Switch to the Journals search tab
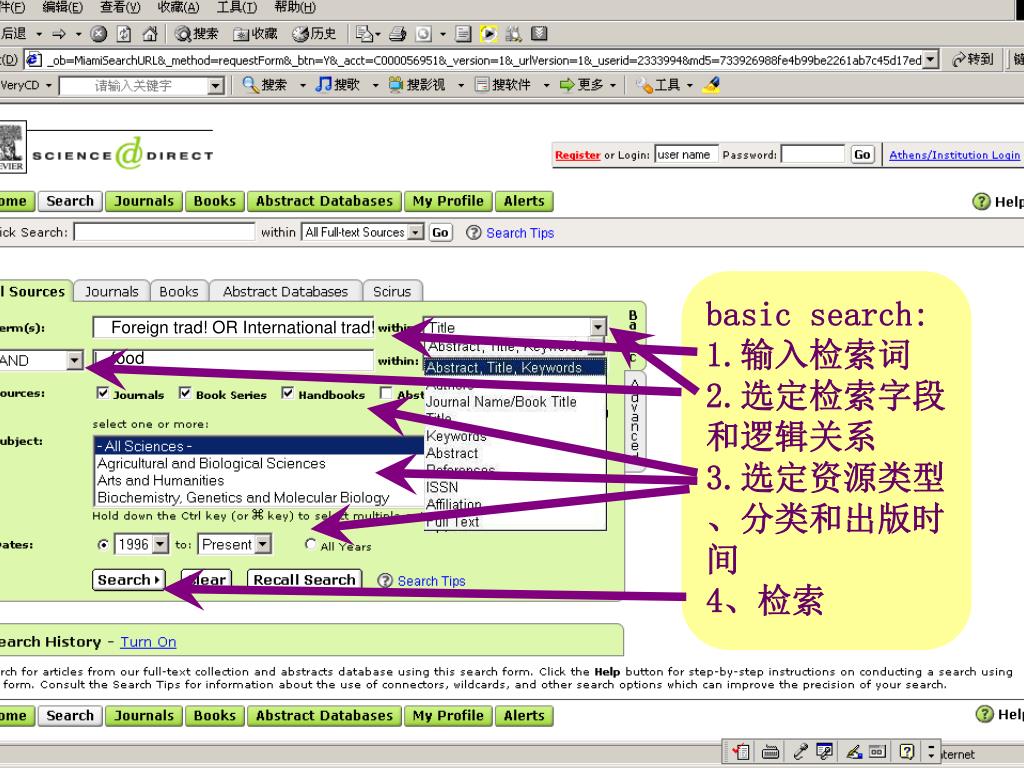This screenshot has width=1024, height=768. [112, 291]
